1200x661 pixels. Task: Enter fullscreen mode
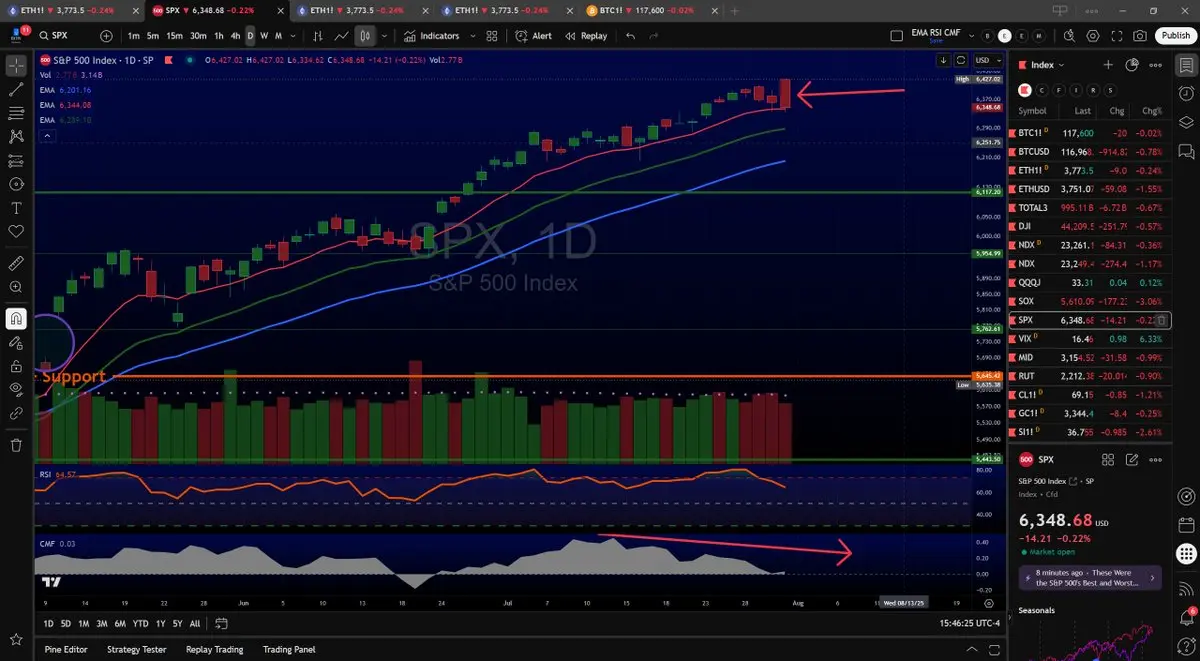(x=1117, y=35)
